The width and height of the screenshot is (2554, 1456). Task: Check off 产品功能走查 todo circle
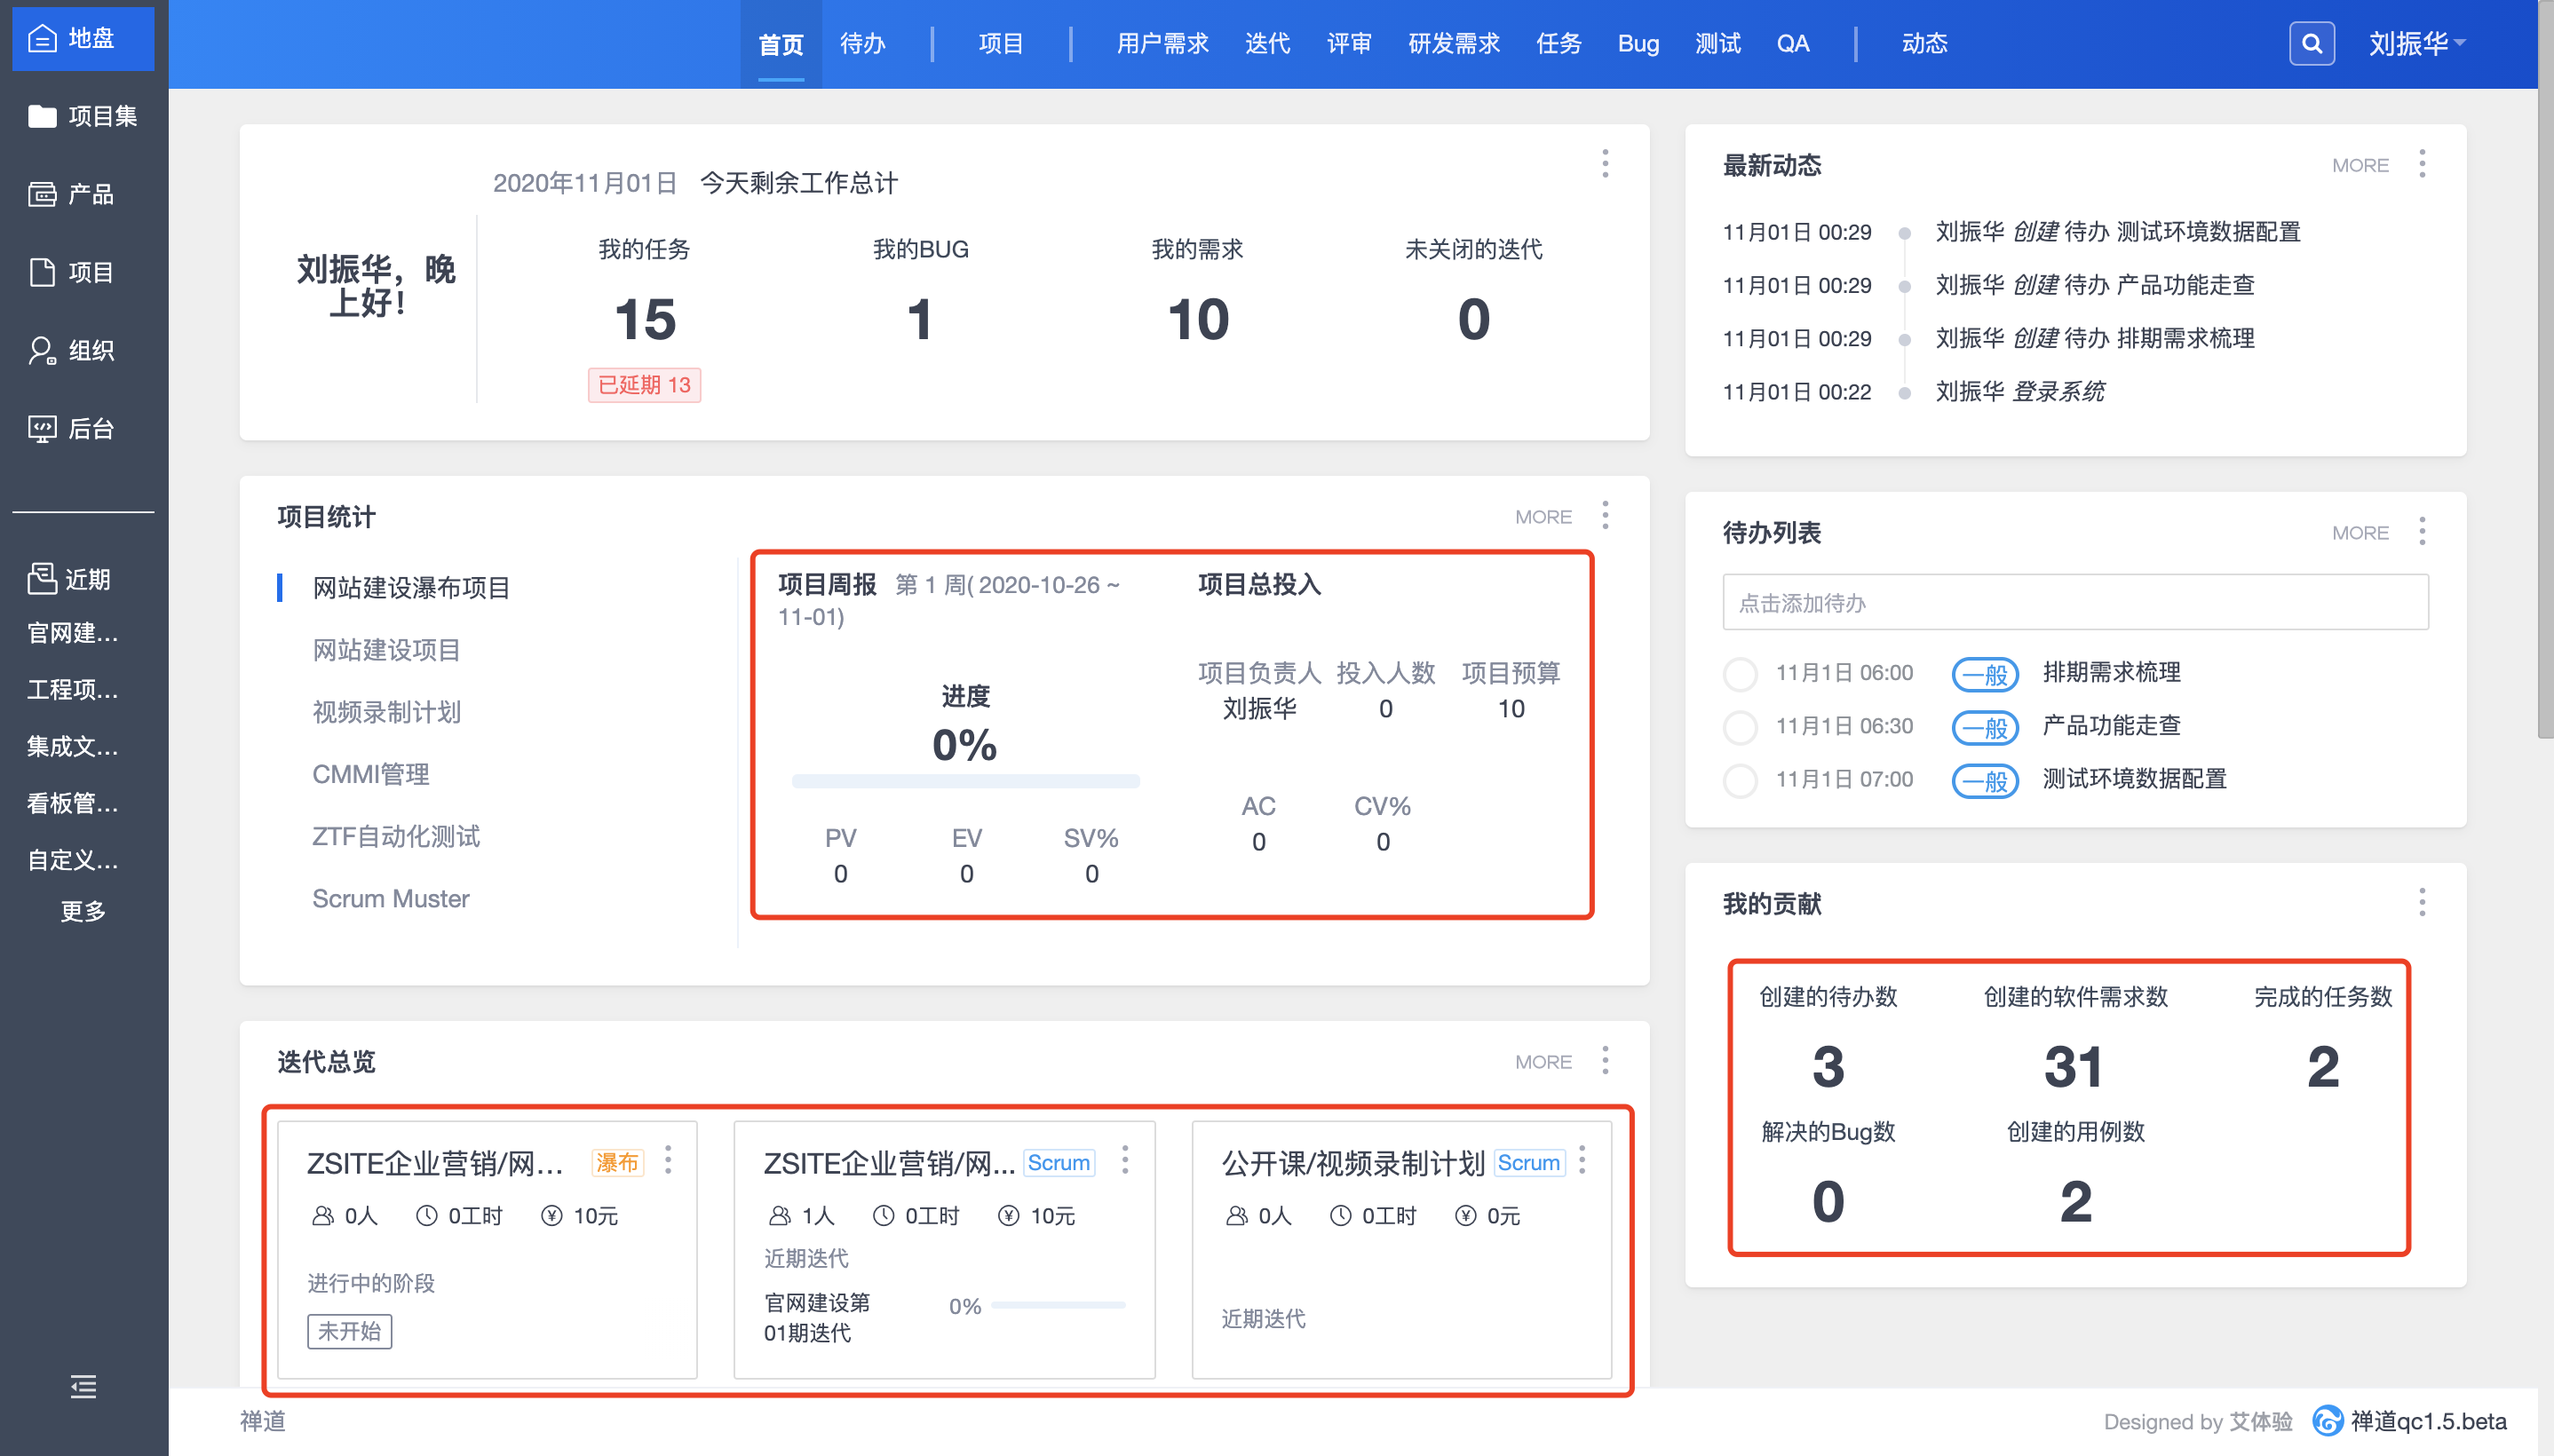click(x=1740, y=727)
